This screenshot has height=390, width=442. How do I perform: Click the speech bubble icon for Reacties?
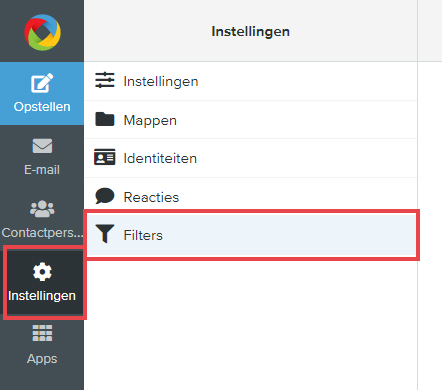pos(105,196)
